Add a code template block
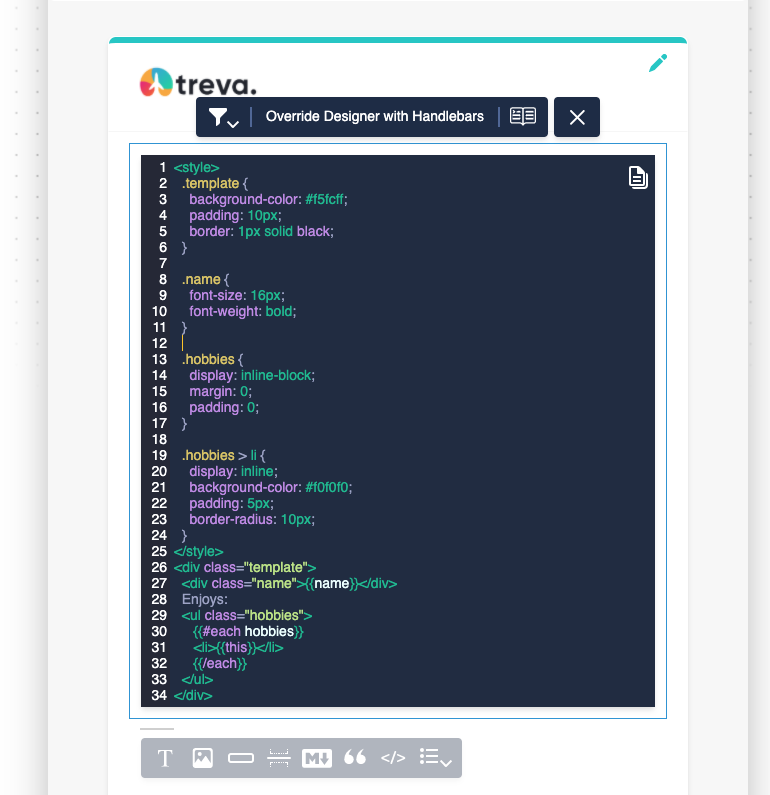 coord(393,758)
